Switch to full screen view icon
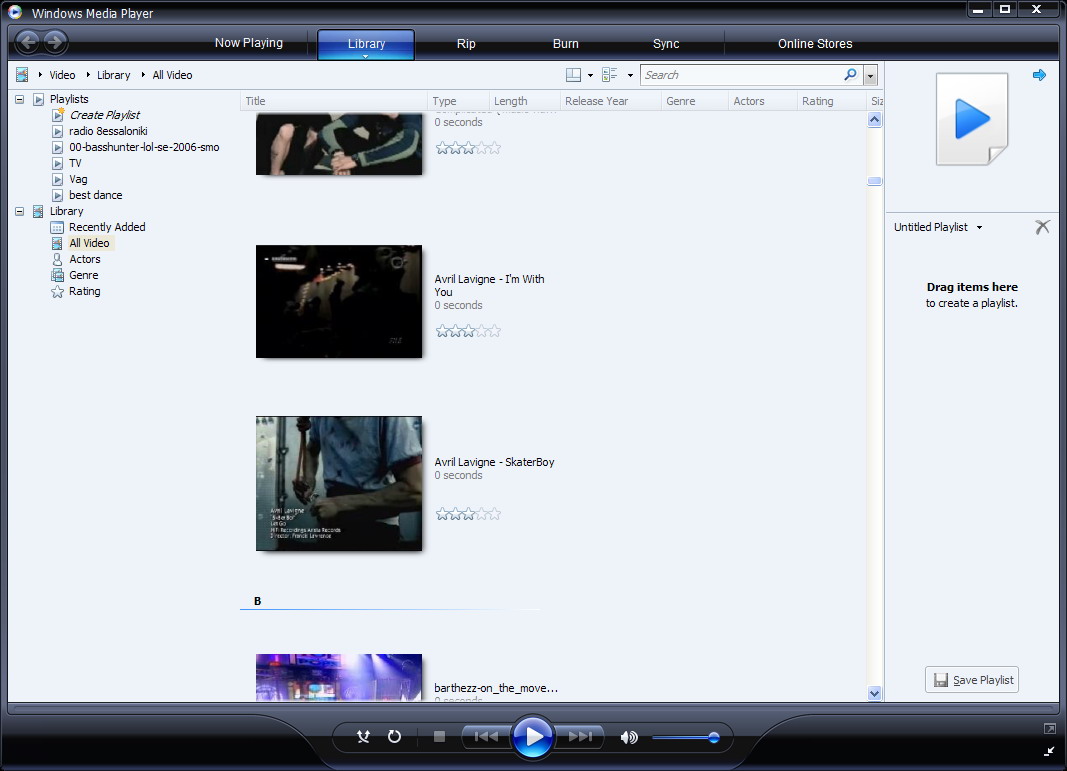Image resolution: width=1067 pixels, height=771 pixels. coord(1049,729)
